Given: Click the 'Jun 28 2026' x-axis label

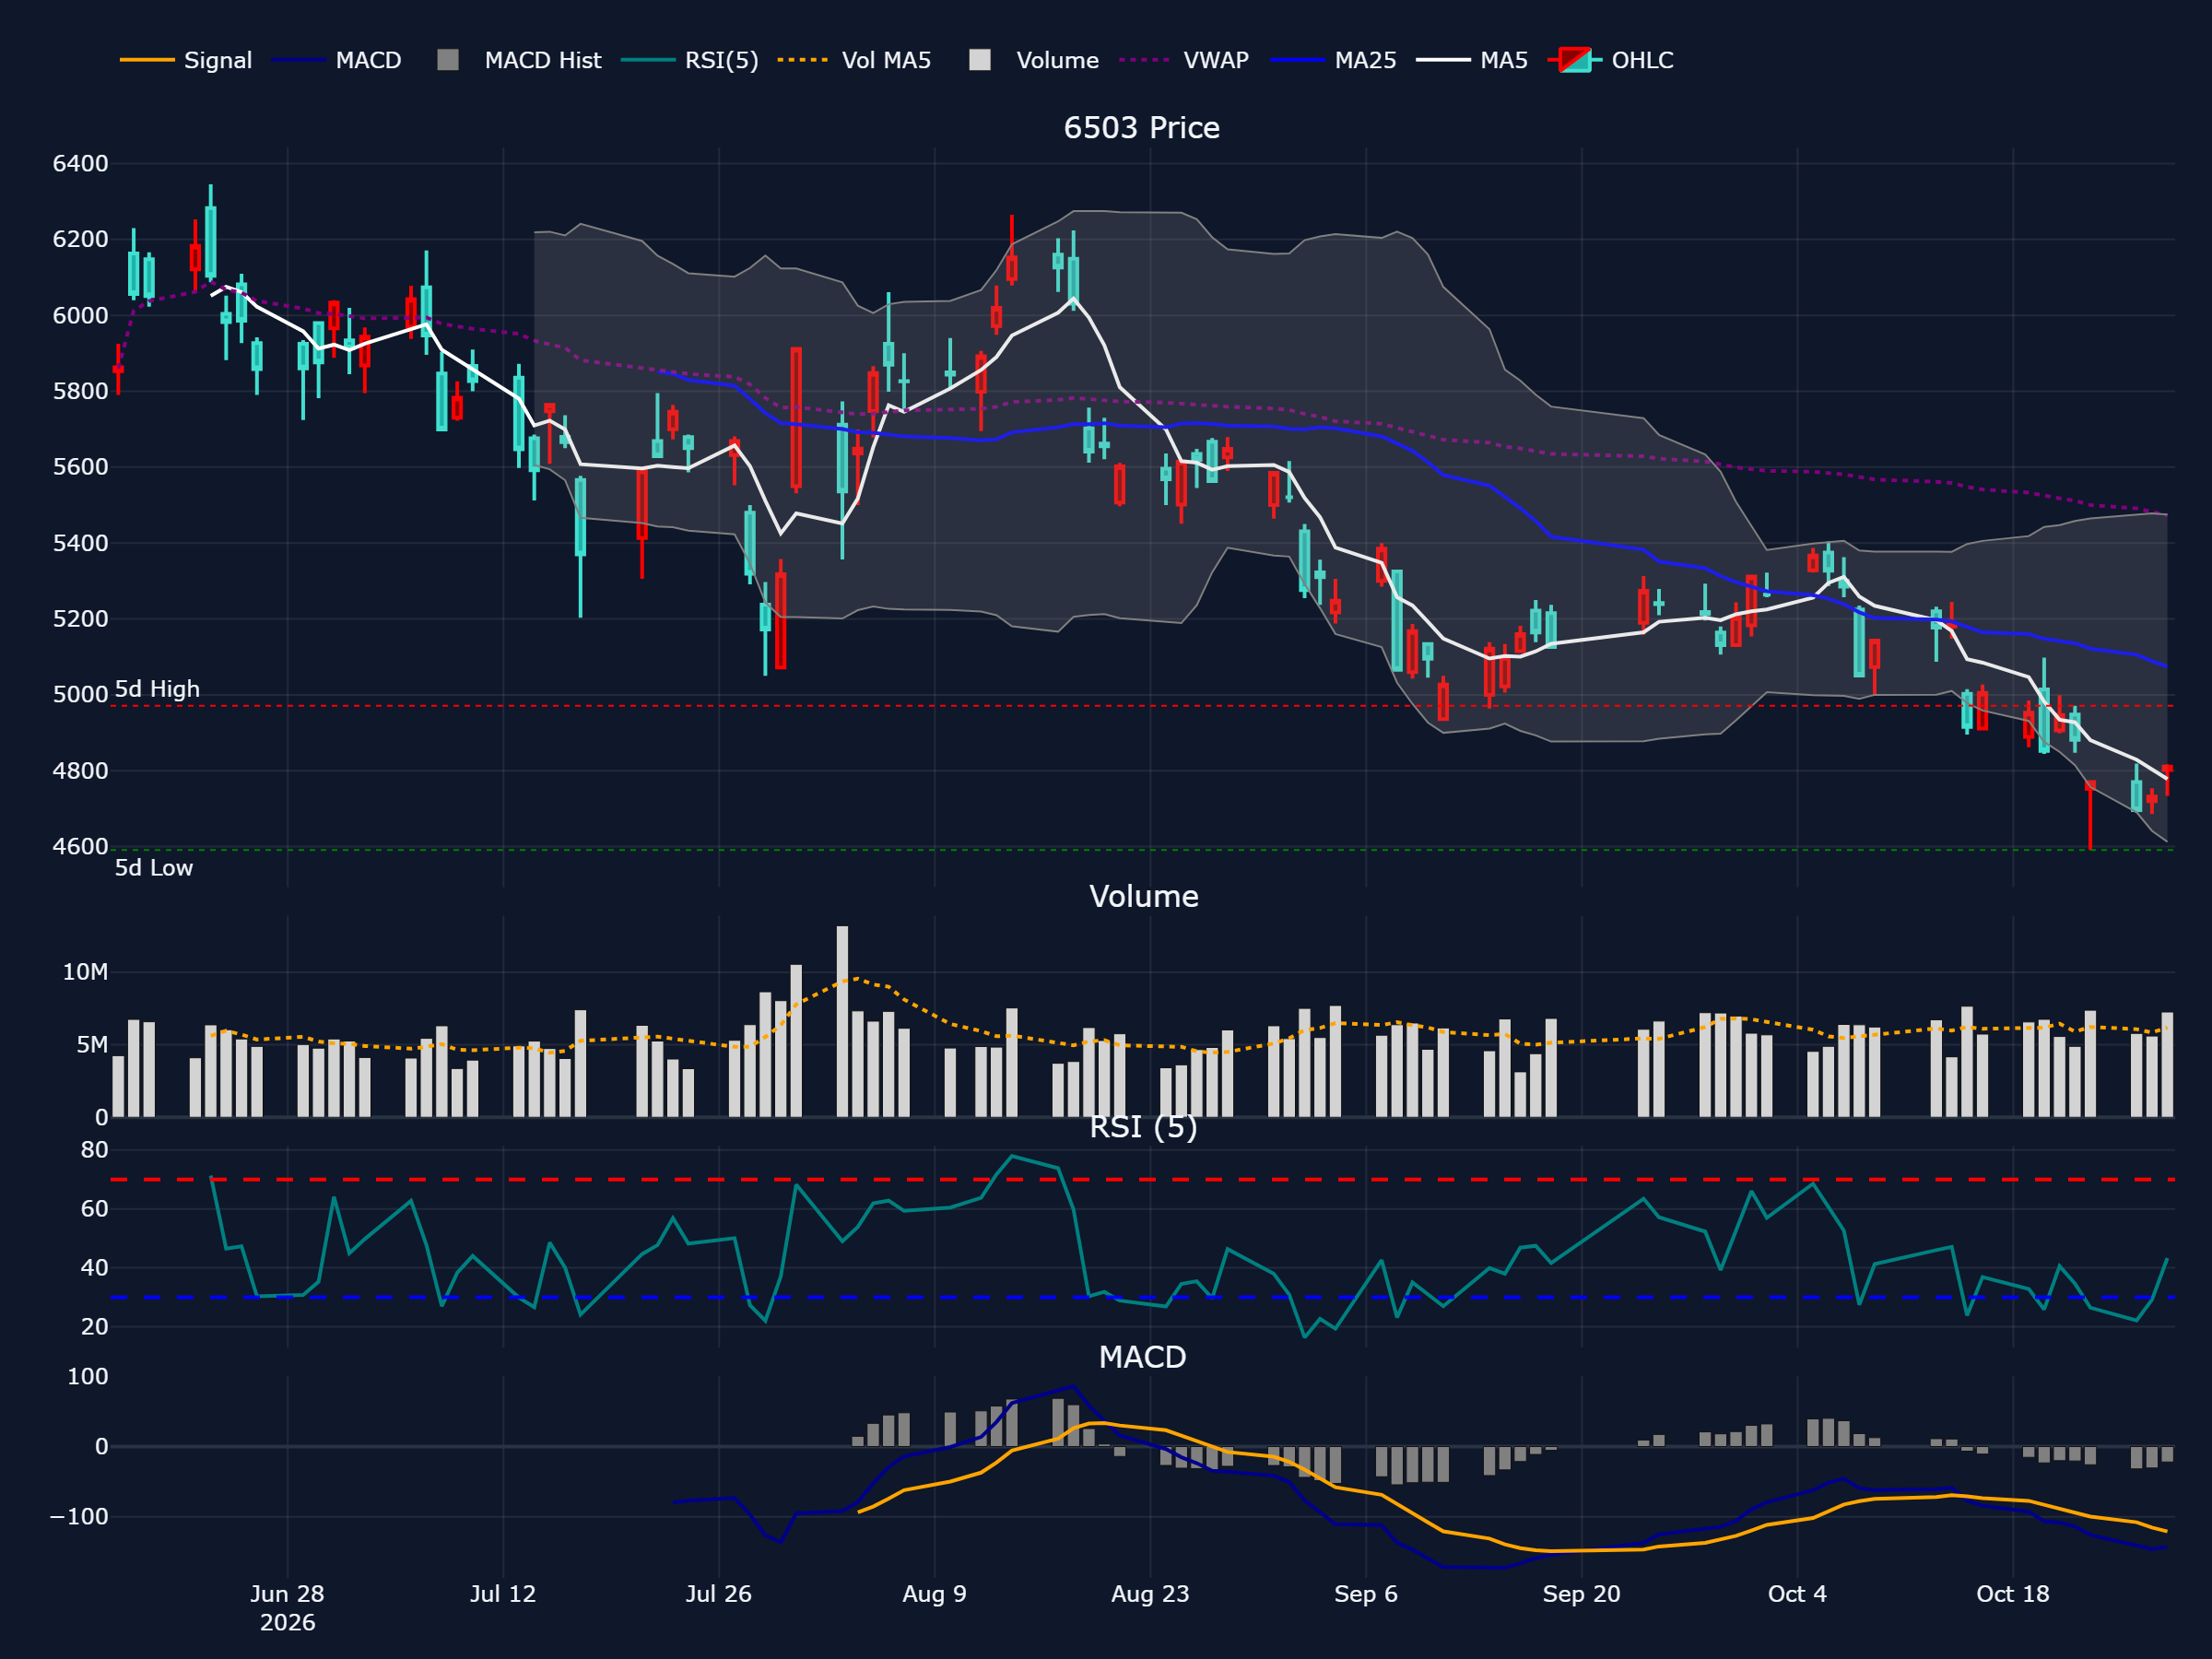Looking at the screenshot, I should point(288,1608).
